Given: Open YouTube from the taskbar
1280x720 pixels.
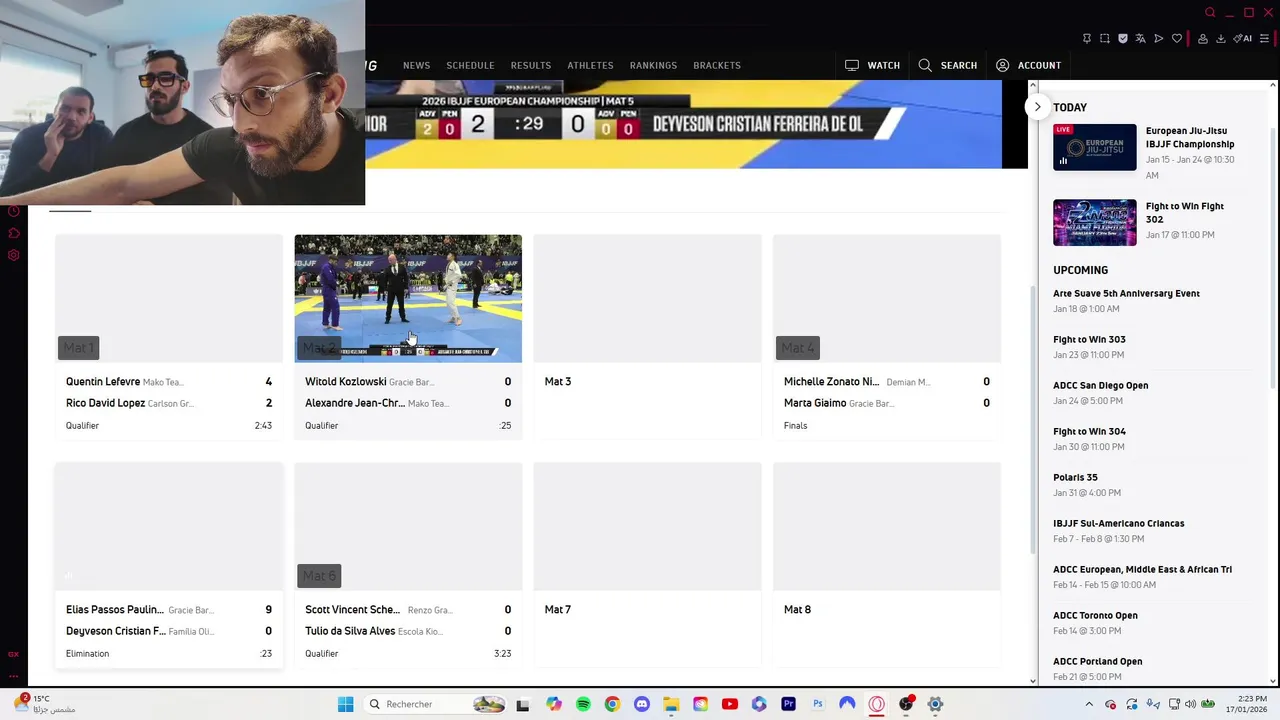Looking at the screenshot, I should click(730, 704).
